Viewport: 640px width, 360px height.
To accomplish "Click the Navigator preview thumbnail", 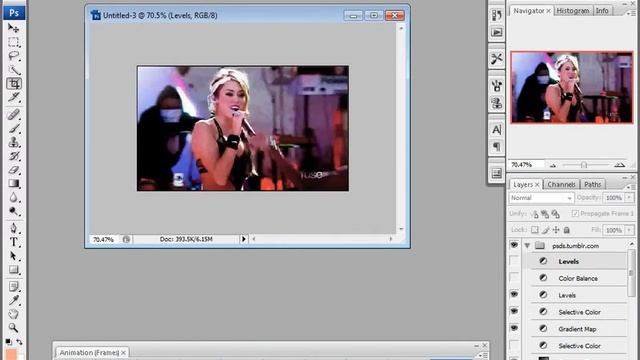I will [x=572, y=87].
